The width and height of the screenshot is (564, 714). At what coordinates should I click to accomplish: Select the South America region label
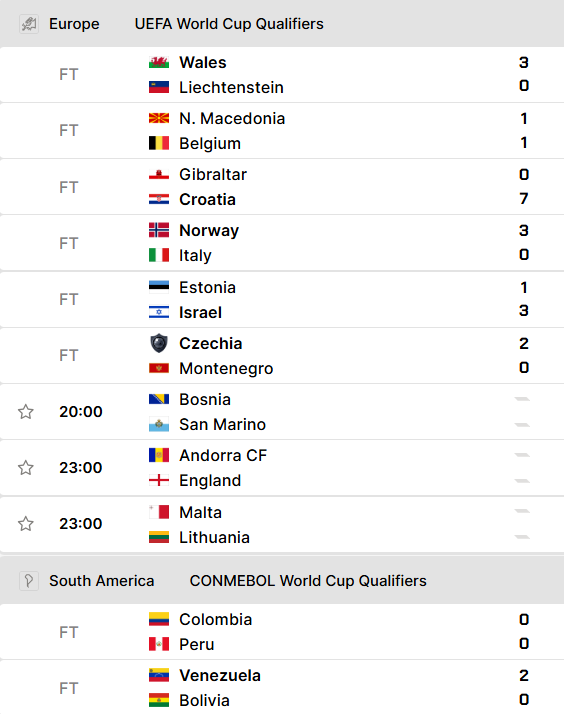tap(102, 581)
